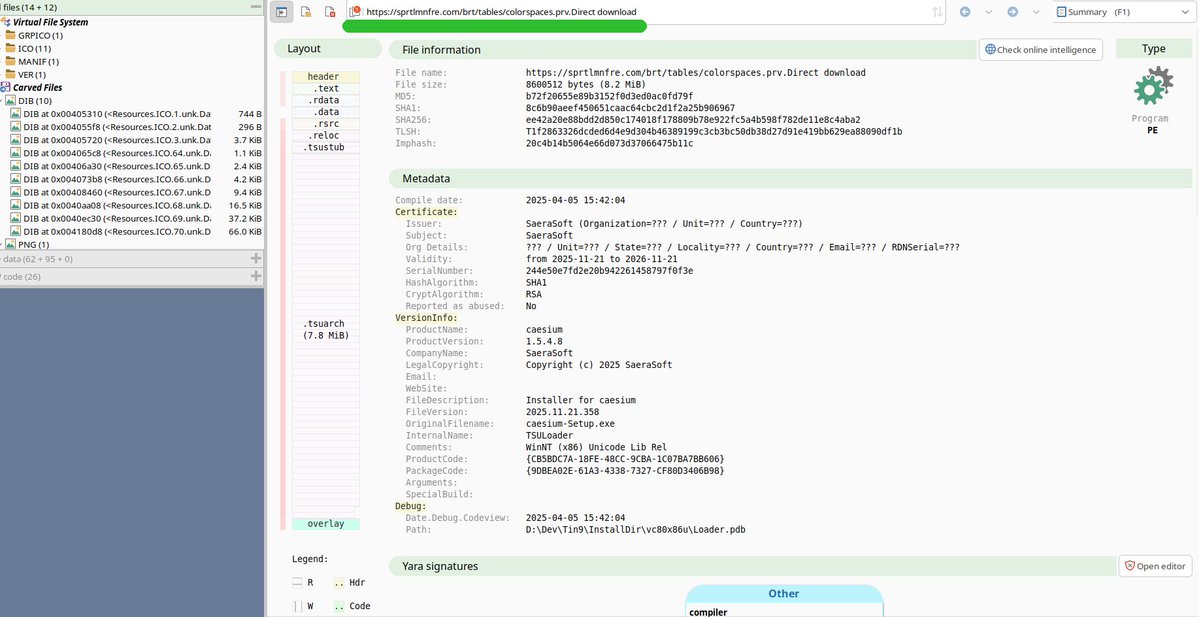Click the 744 B file size
1199x617 pixels.
[x=250, y=114]
